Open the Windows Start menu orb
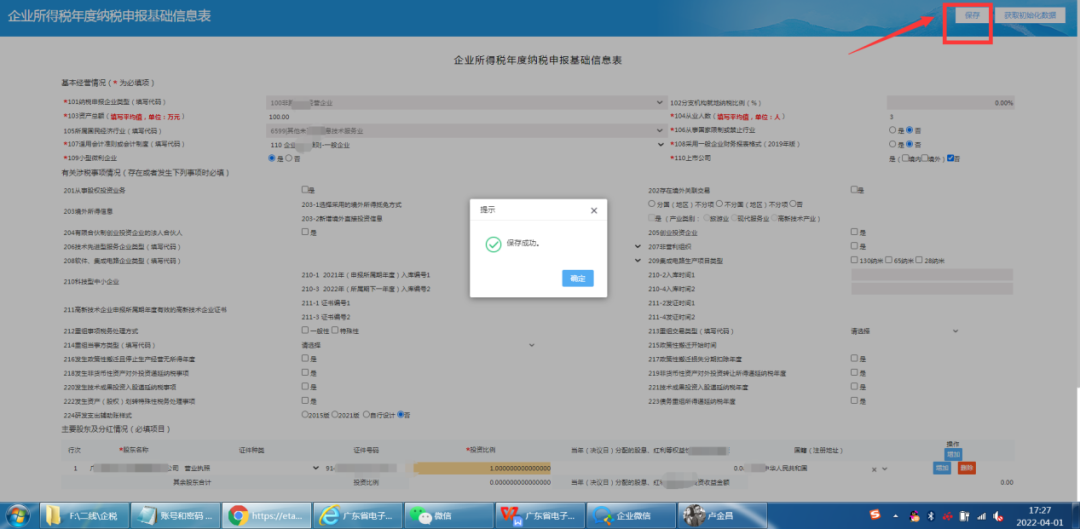Screen dimensions: 1080x529 [17, 515]
